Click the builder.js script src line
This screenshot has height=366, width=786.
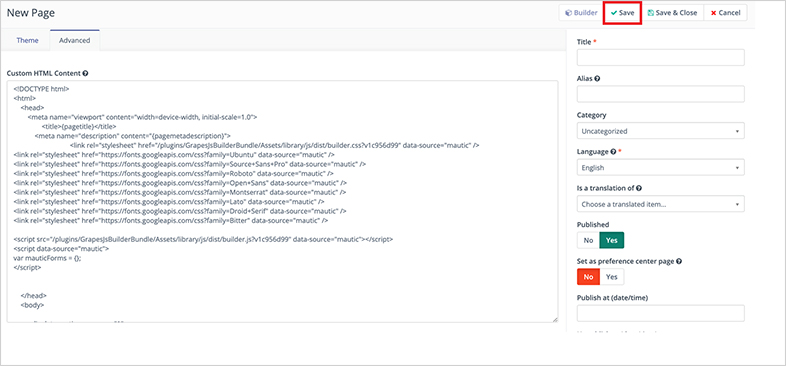(x=203, y=240)
